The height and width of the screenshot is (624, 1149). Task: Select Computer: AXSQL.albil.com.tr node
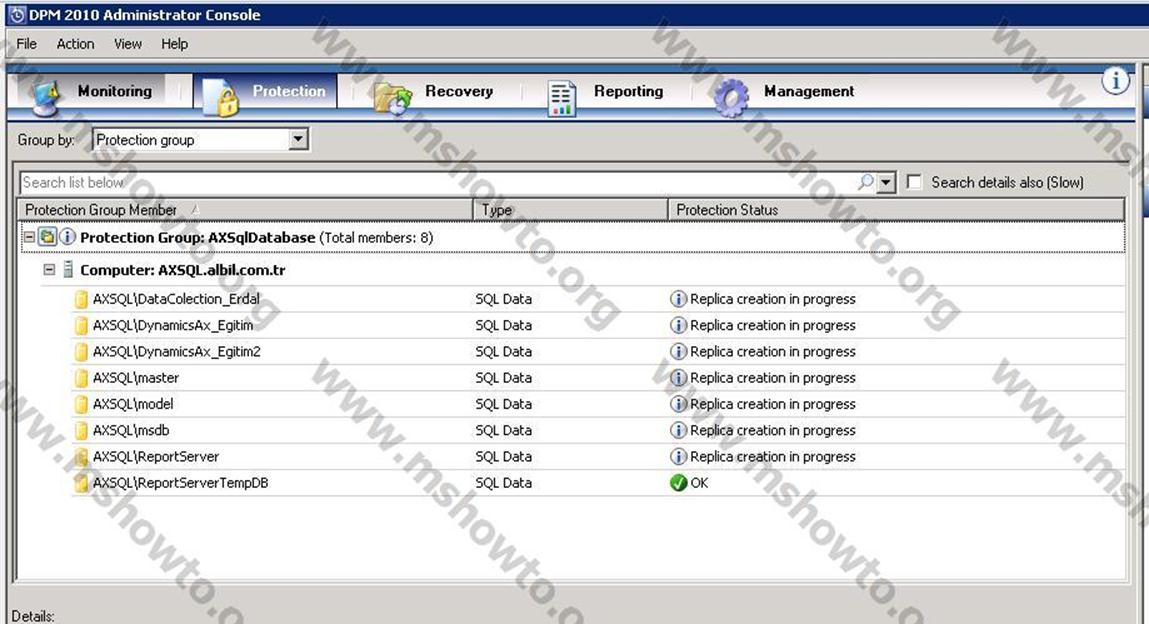tap(182, 270)
